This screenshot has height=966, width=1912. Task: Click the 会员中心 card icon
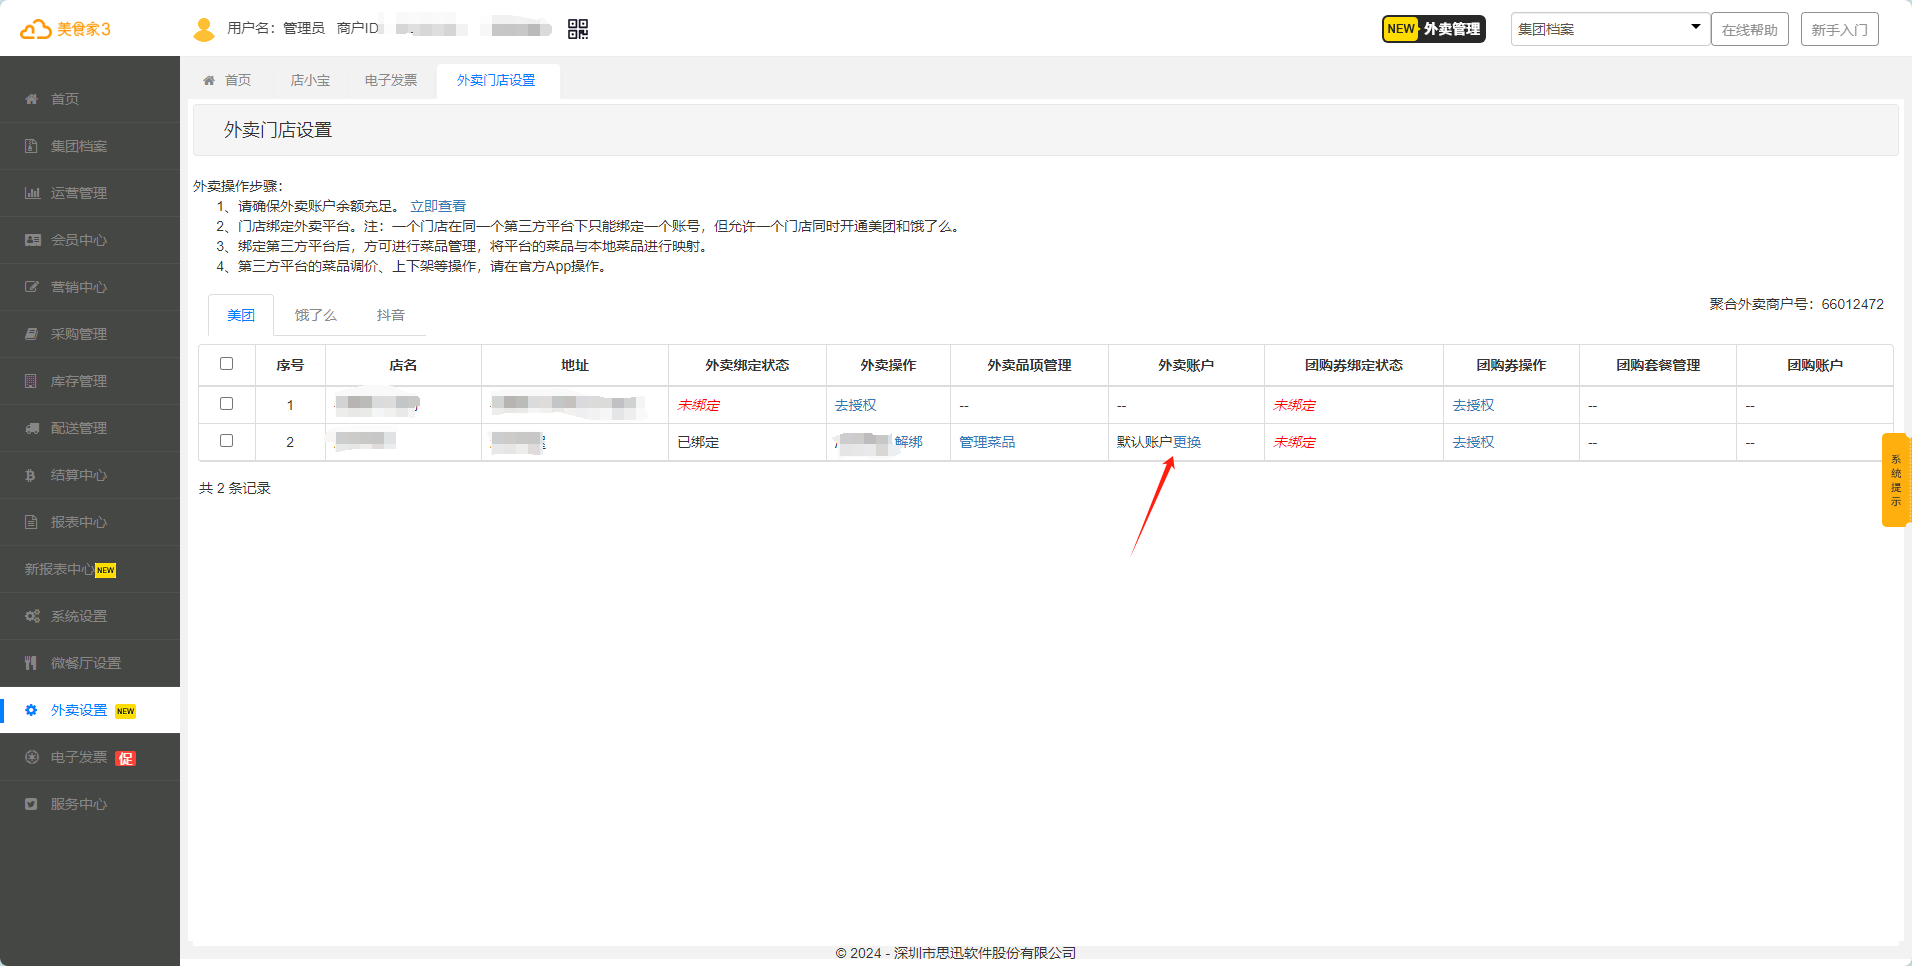click(x=32, y=240)
